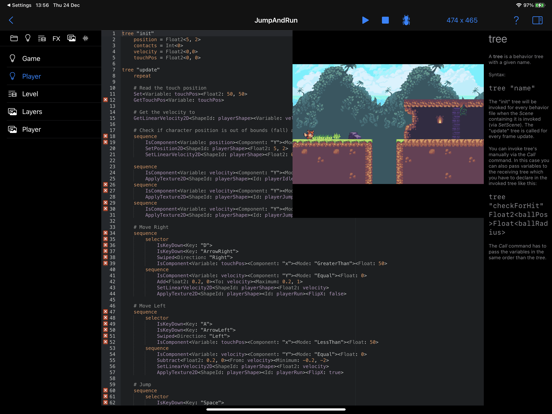Place cursor on tree "init" line
The width and height of the screenshot is (552, 414).
(x=138, y=33)
